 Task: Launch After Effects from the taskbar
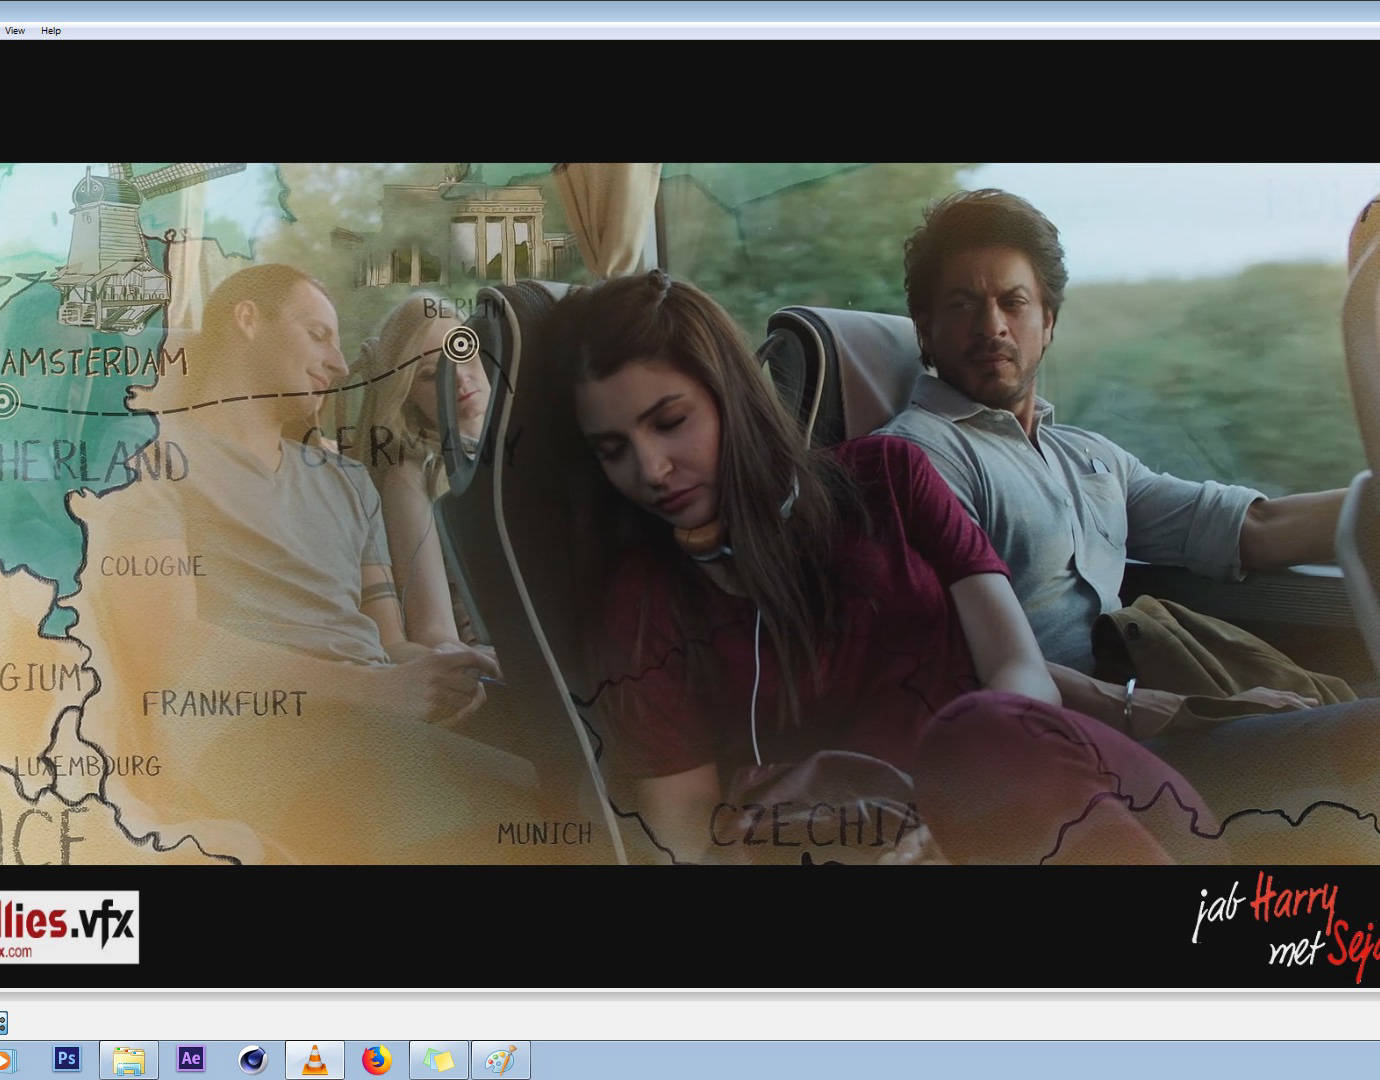click(x=191, y=1059)
